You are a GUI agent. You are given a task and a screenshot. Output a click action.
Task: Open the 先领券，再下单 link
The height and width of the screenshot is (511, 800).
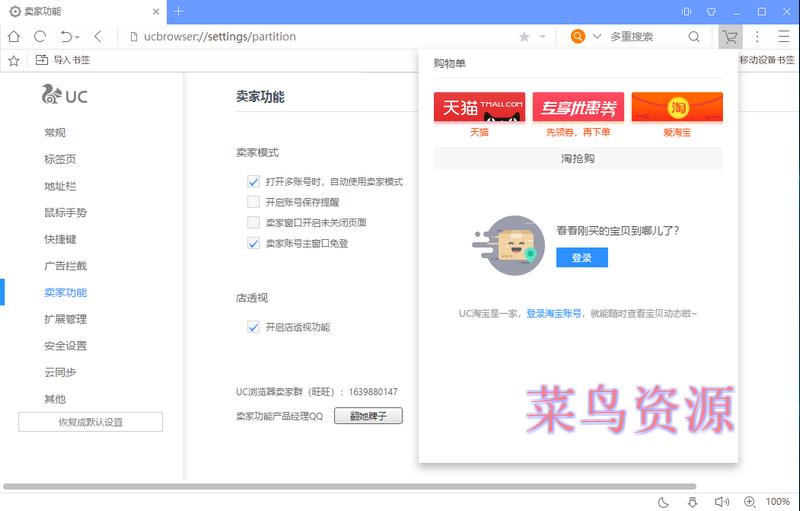[578, 133]
